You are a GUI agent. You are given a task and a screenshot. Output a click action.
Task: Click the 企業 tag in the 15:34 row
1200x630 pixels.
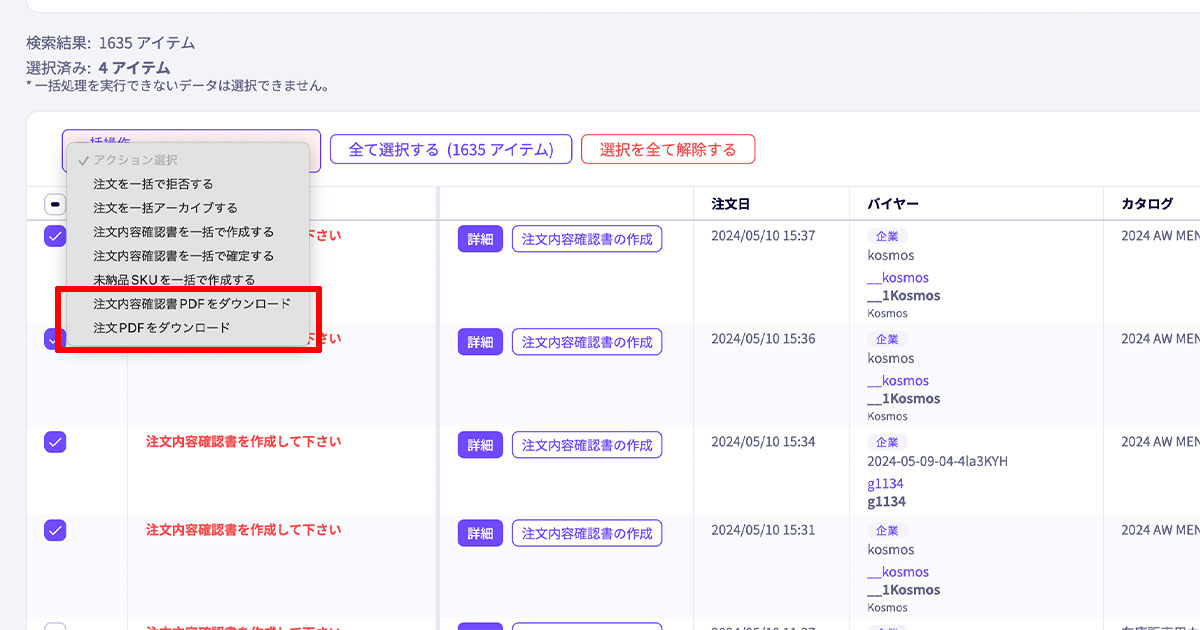887,442
